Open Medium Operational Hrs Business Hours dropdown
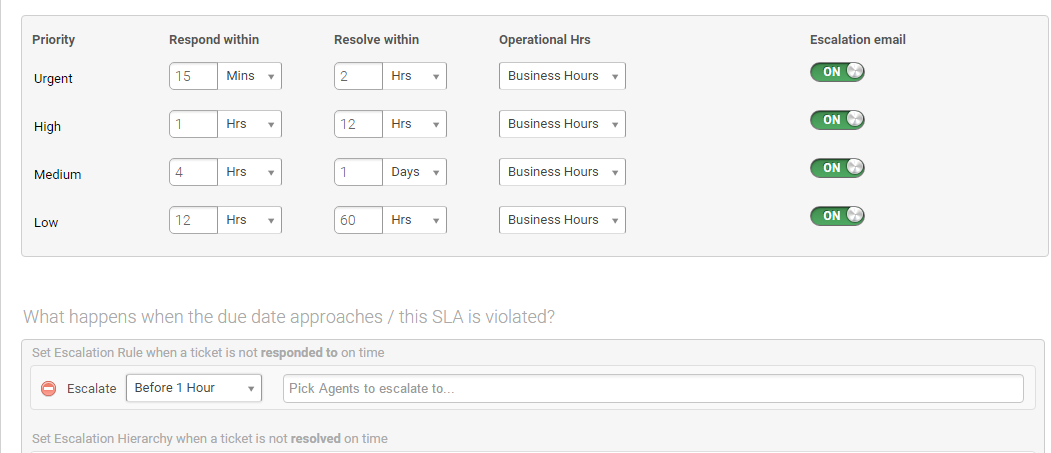This screenshot has width=1051, height=453. pyautogui.click(x=562, y=172)
